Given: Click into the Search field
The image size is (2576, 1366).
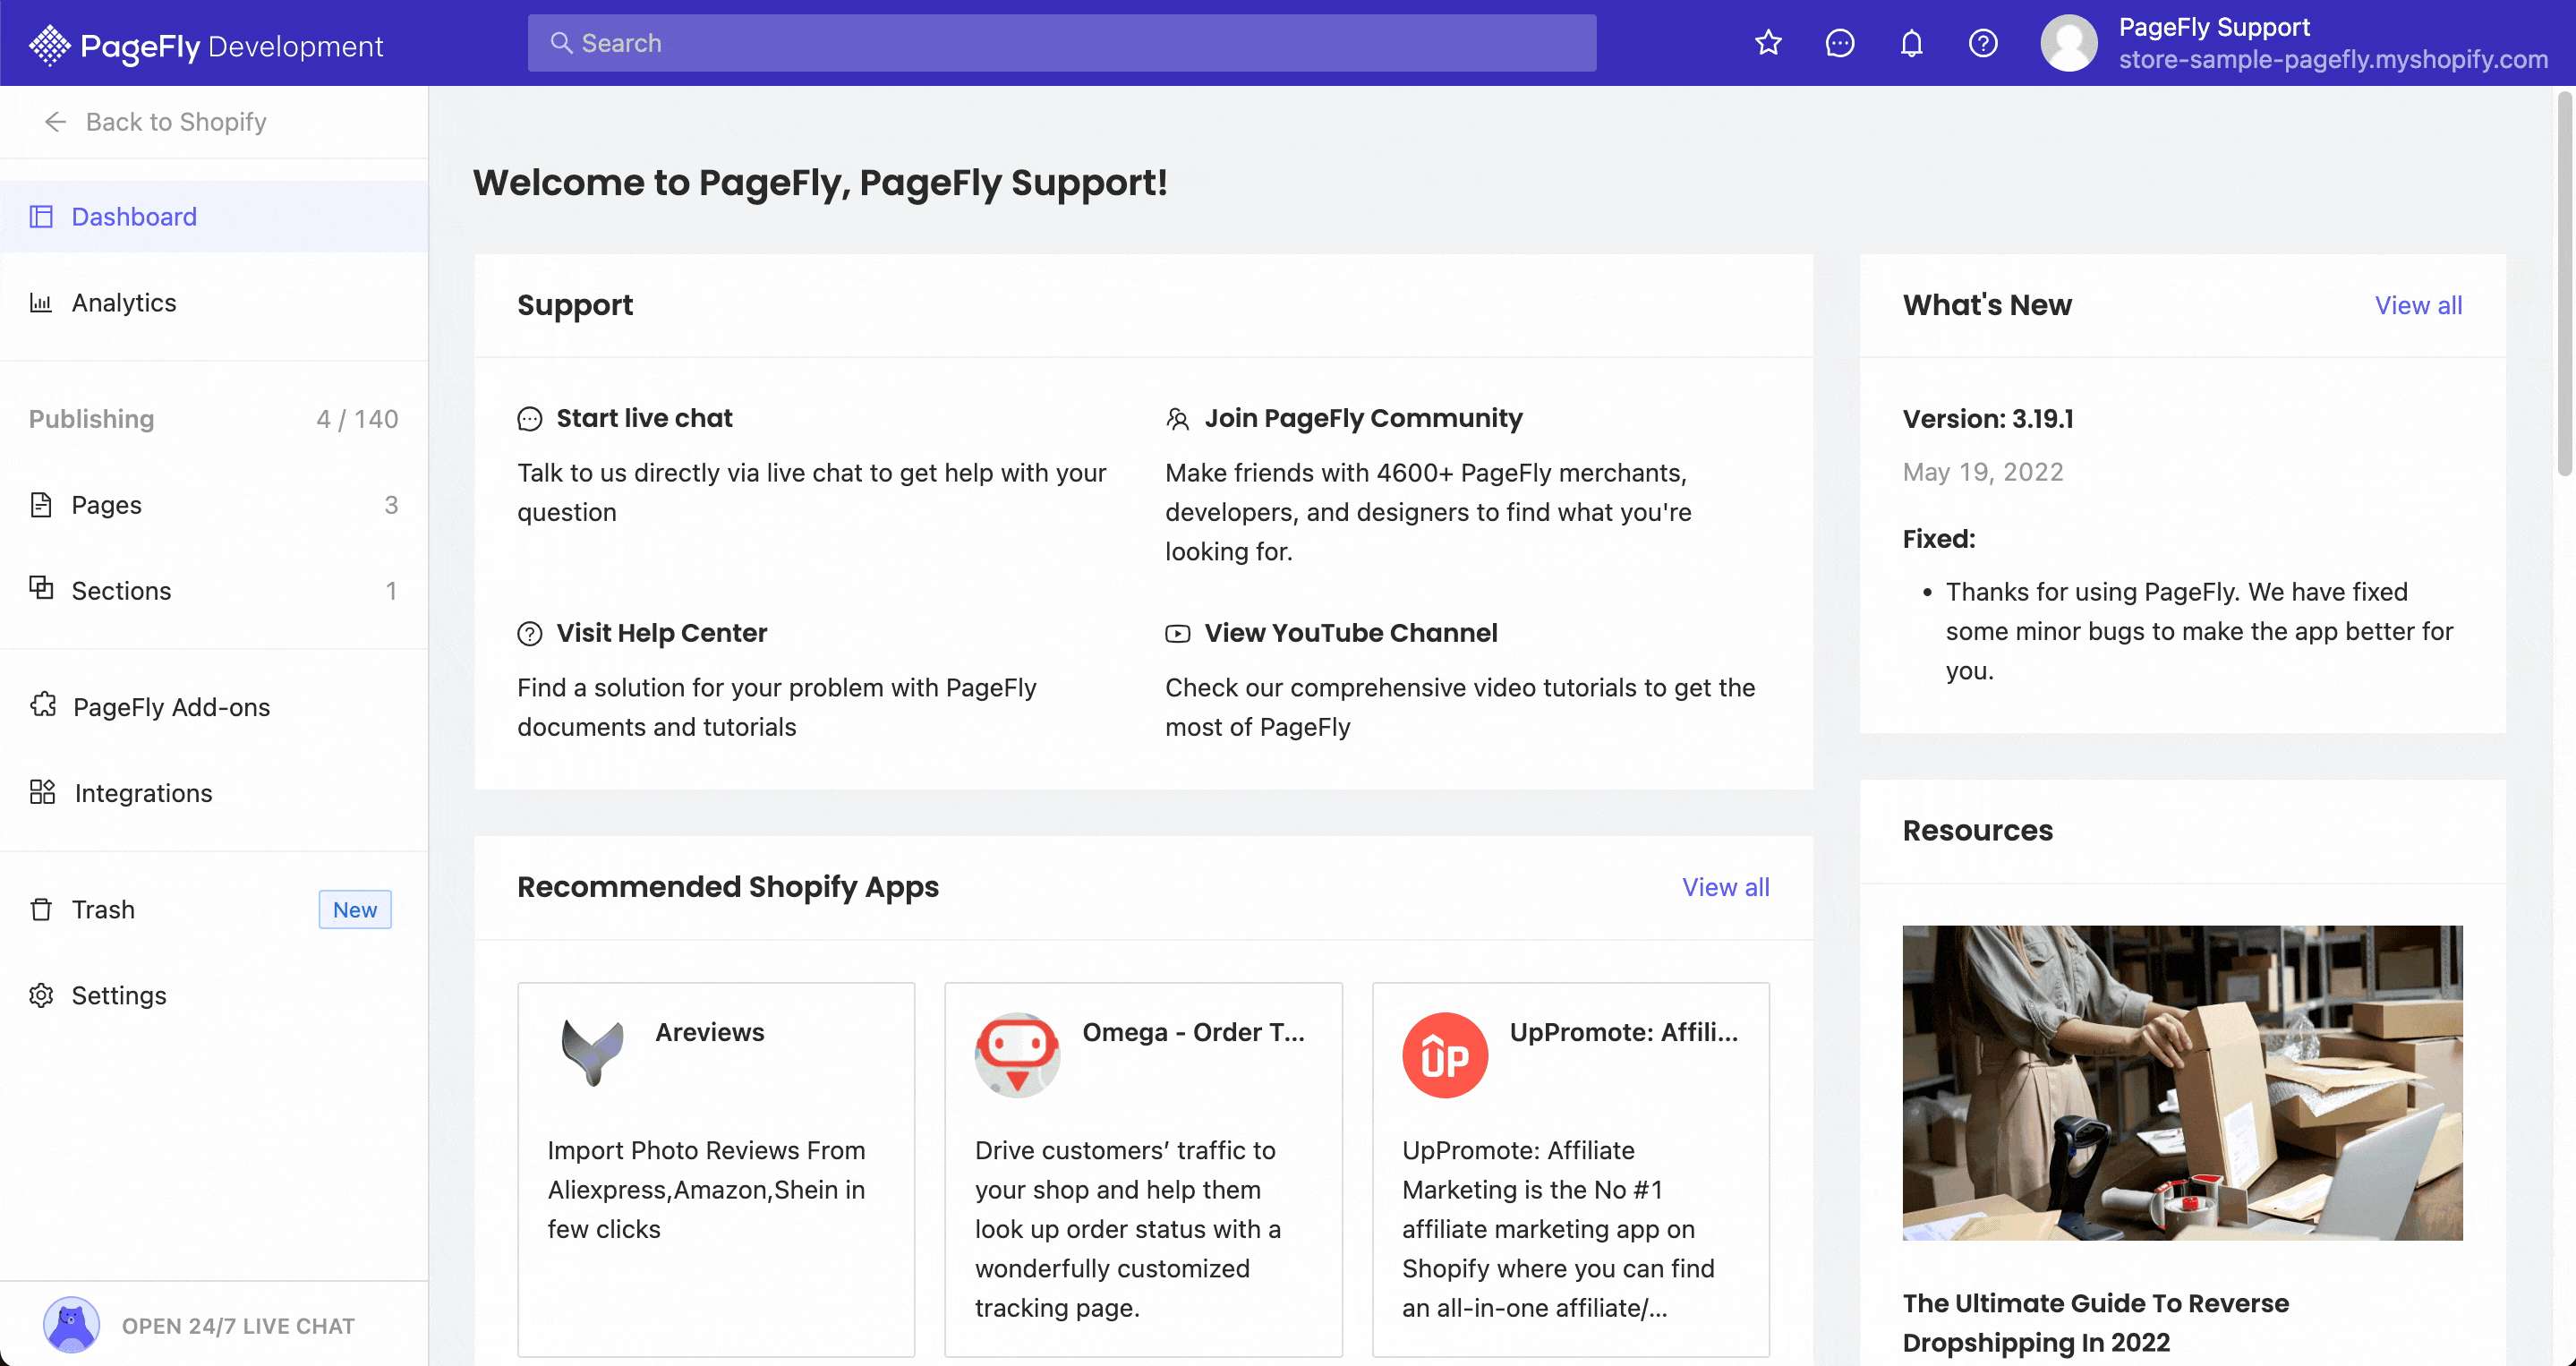Looking at the screenshot, I should pyautogui.click(x=1062, y=43).
